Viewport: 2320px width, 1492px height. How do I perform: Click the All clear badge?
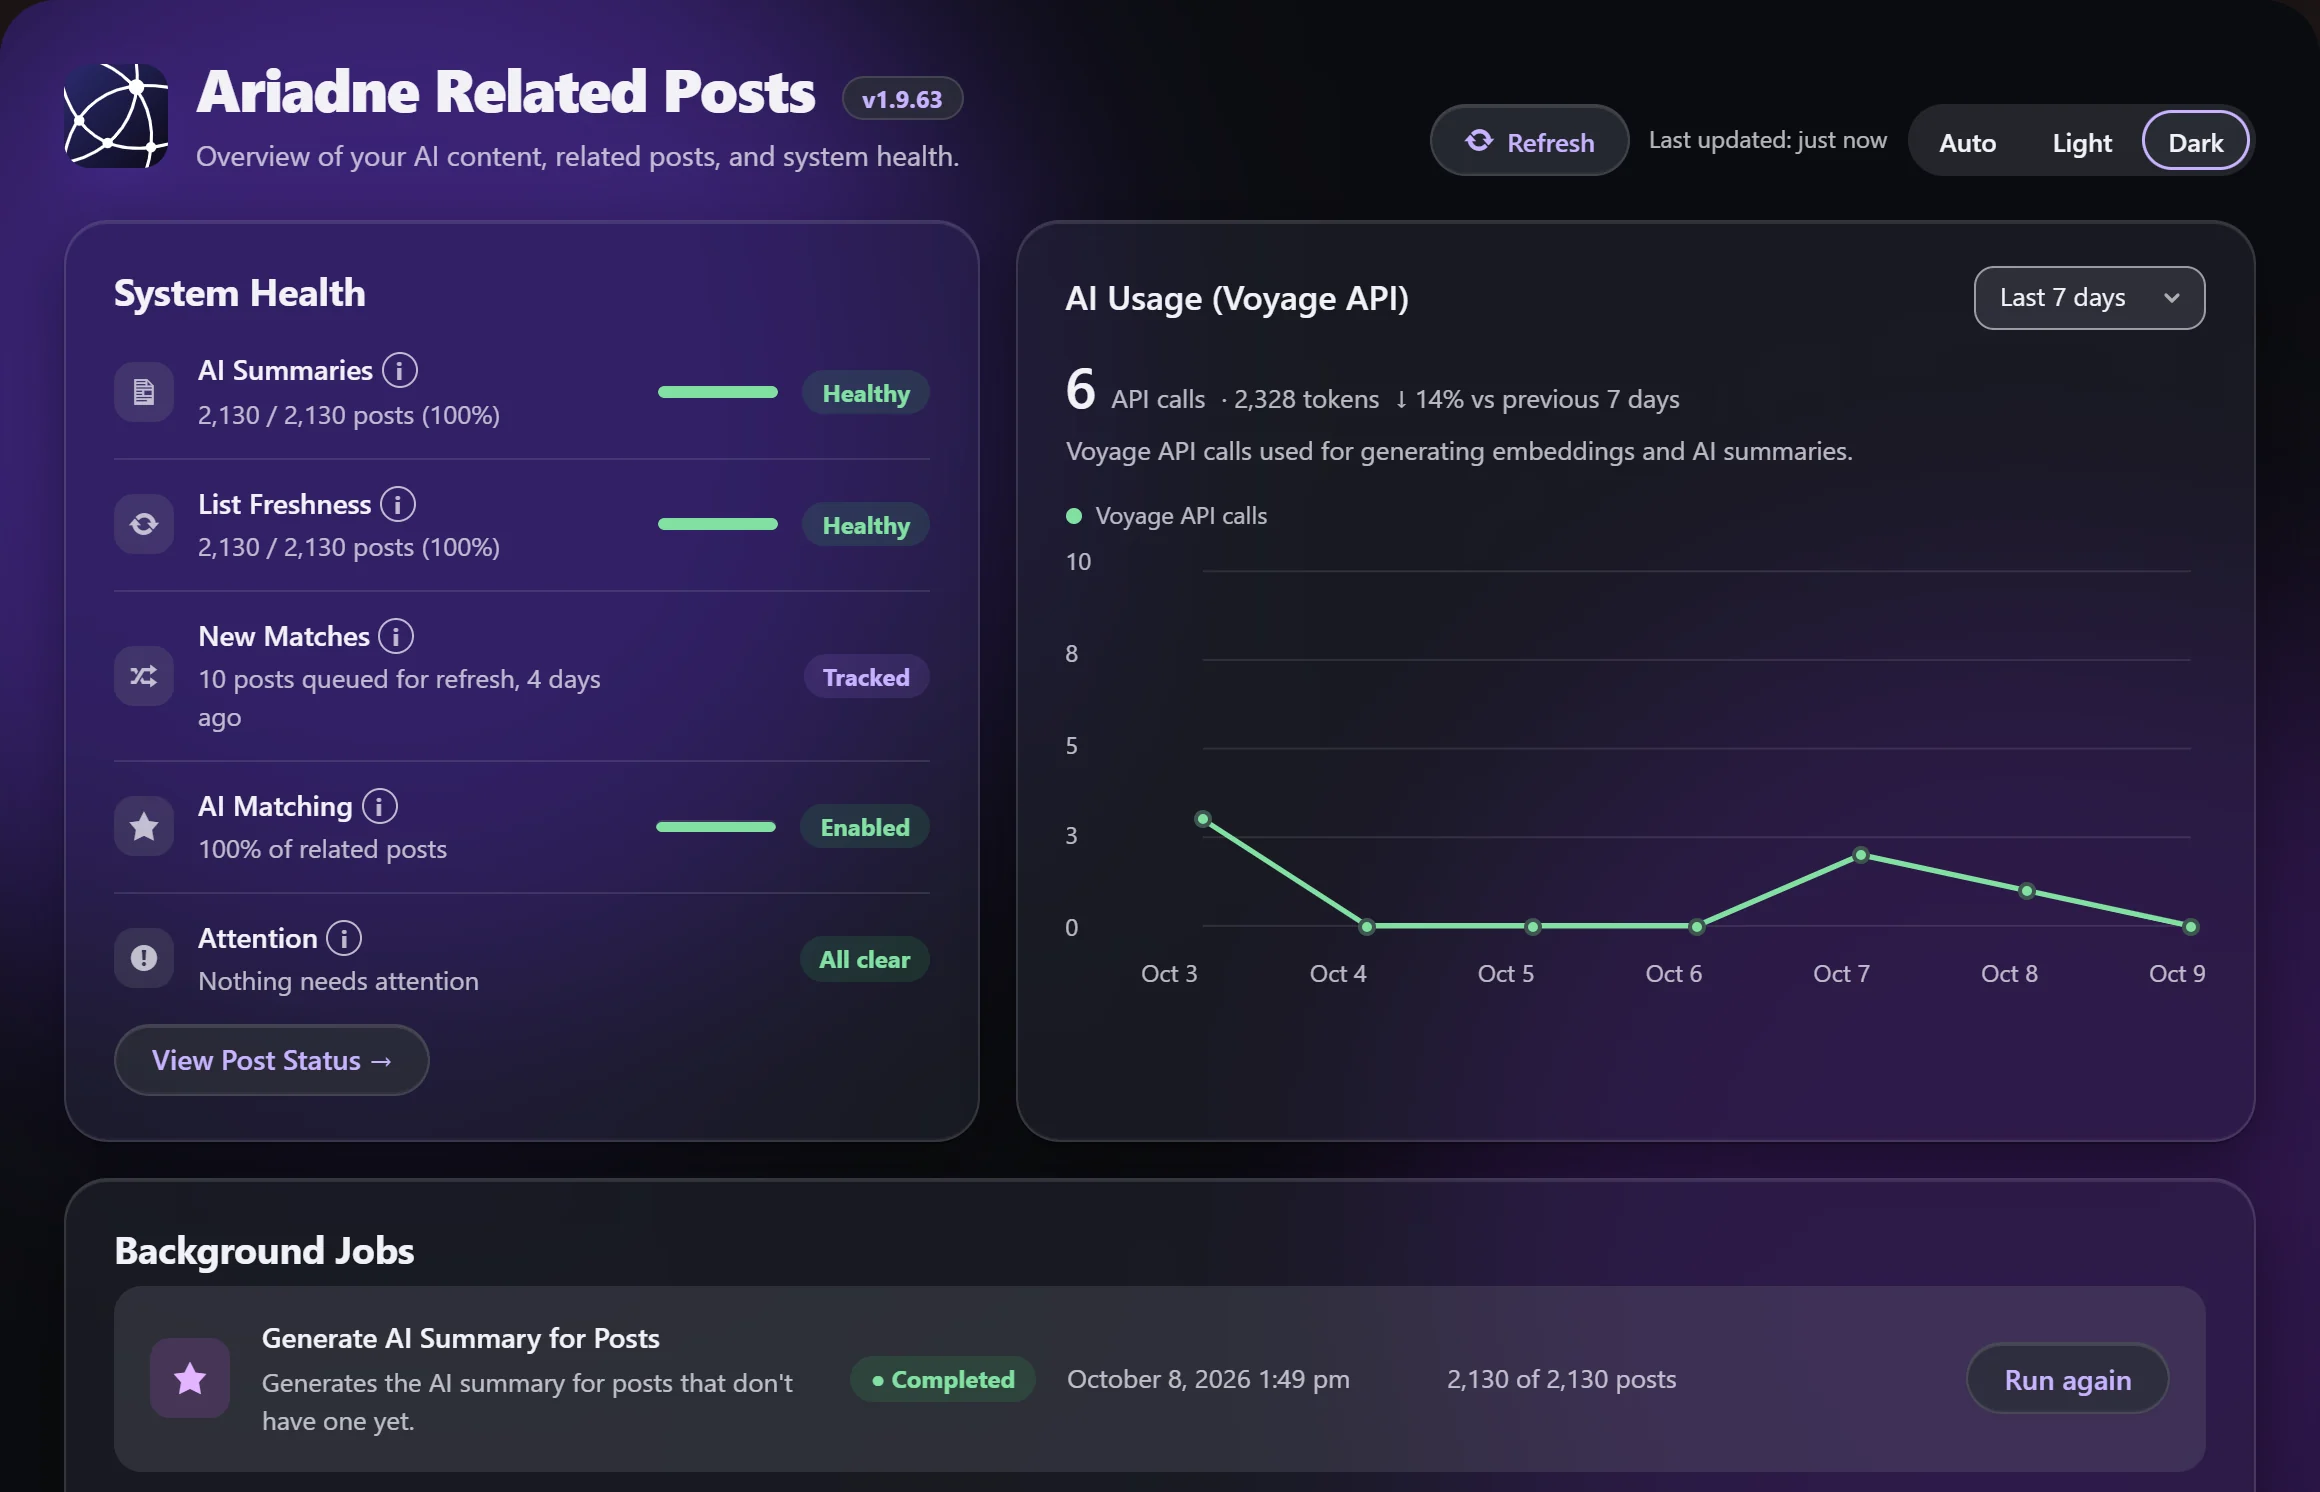pyautogui.click(x=865, y=959)
